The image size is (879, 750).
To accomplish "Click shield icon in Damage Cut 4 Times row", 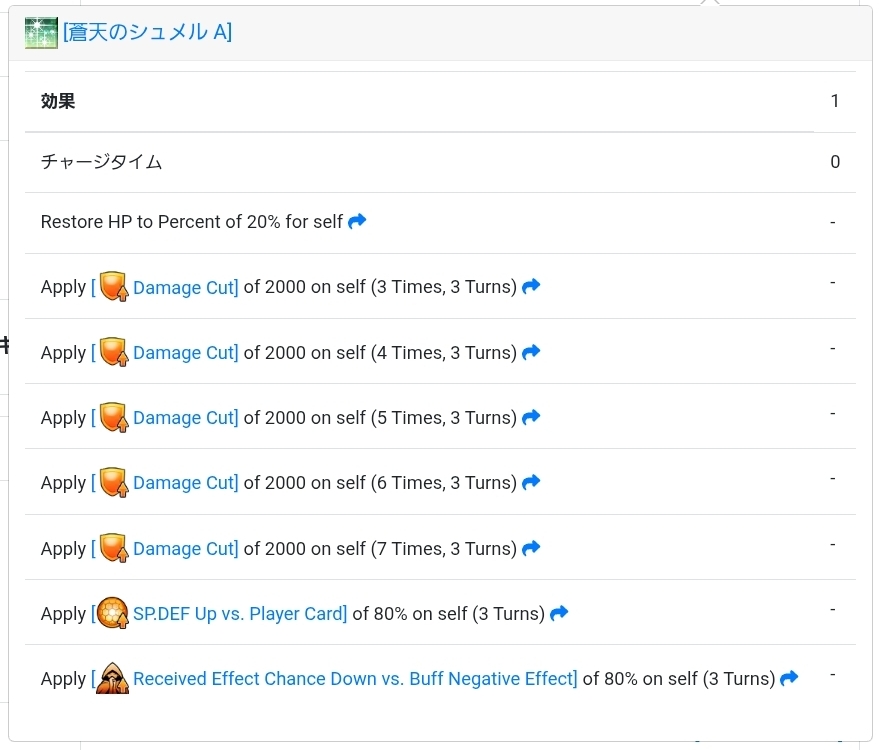I will pyautogui.click(x=114, y=352).
